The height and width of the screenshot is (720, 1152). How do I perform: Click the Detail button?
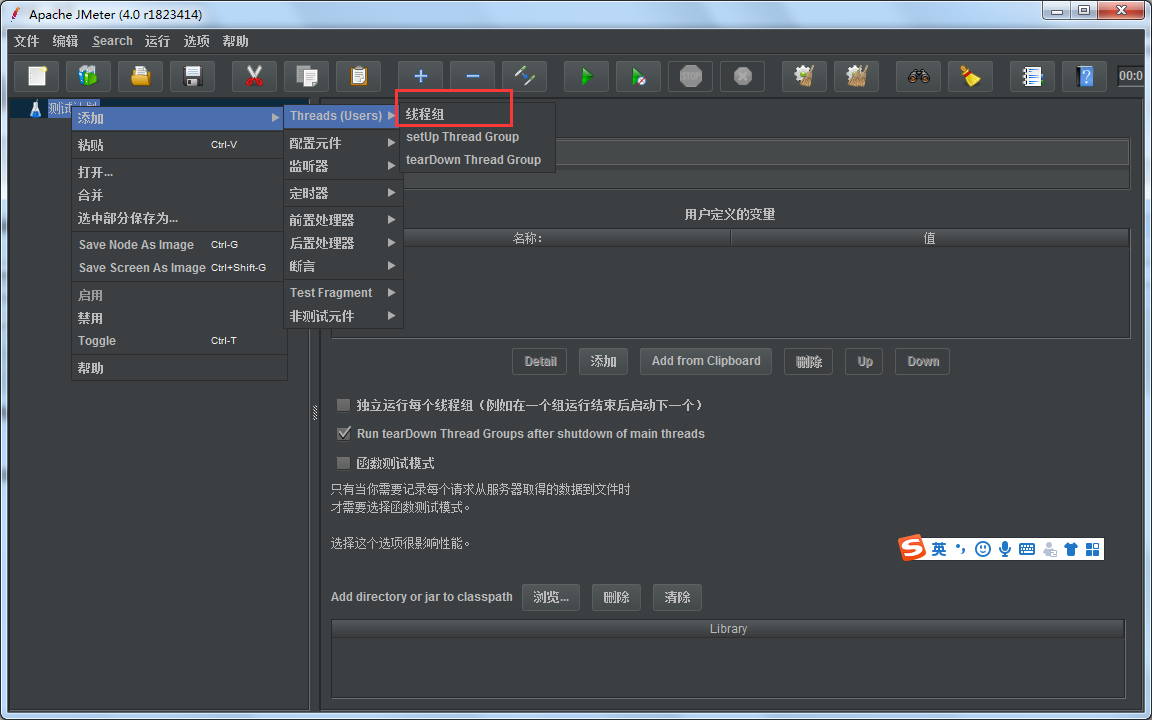tap(540, 361)
